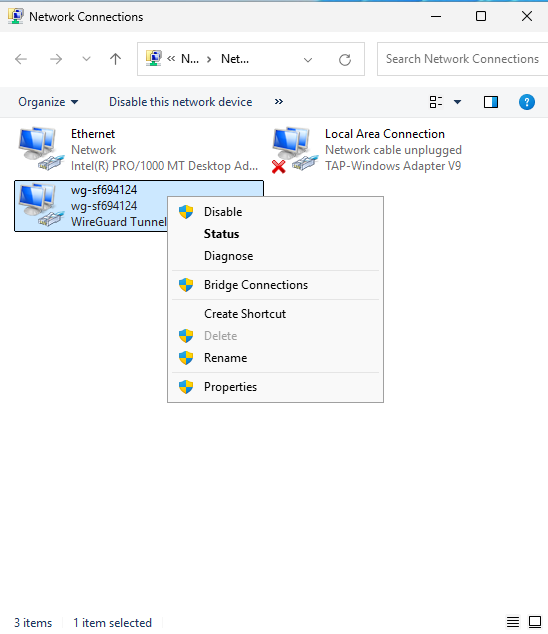
Task: Choose Status in context menu
Action: coord(275,234)
